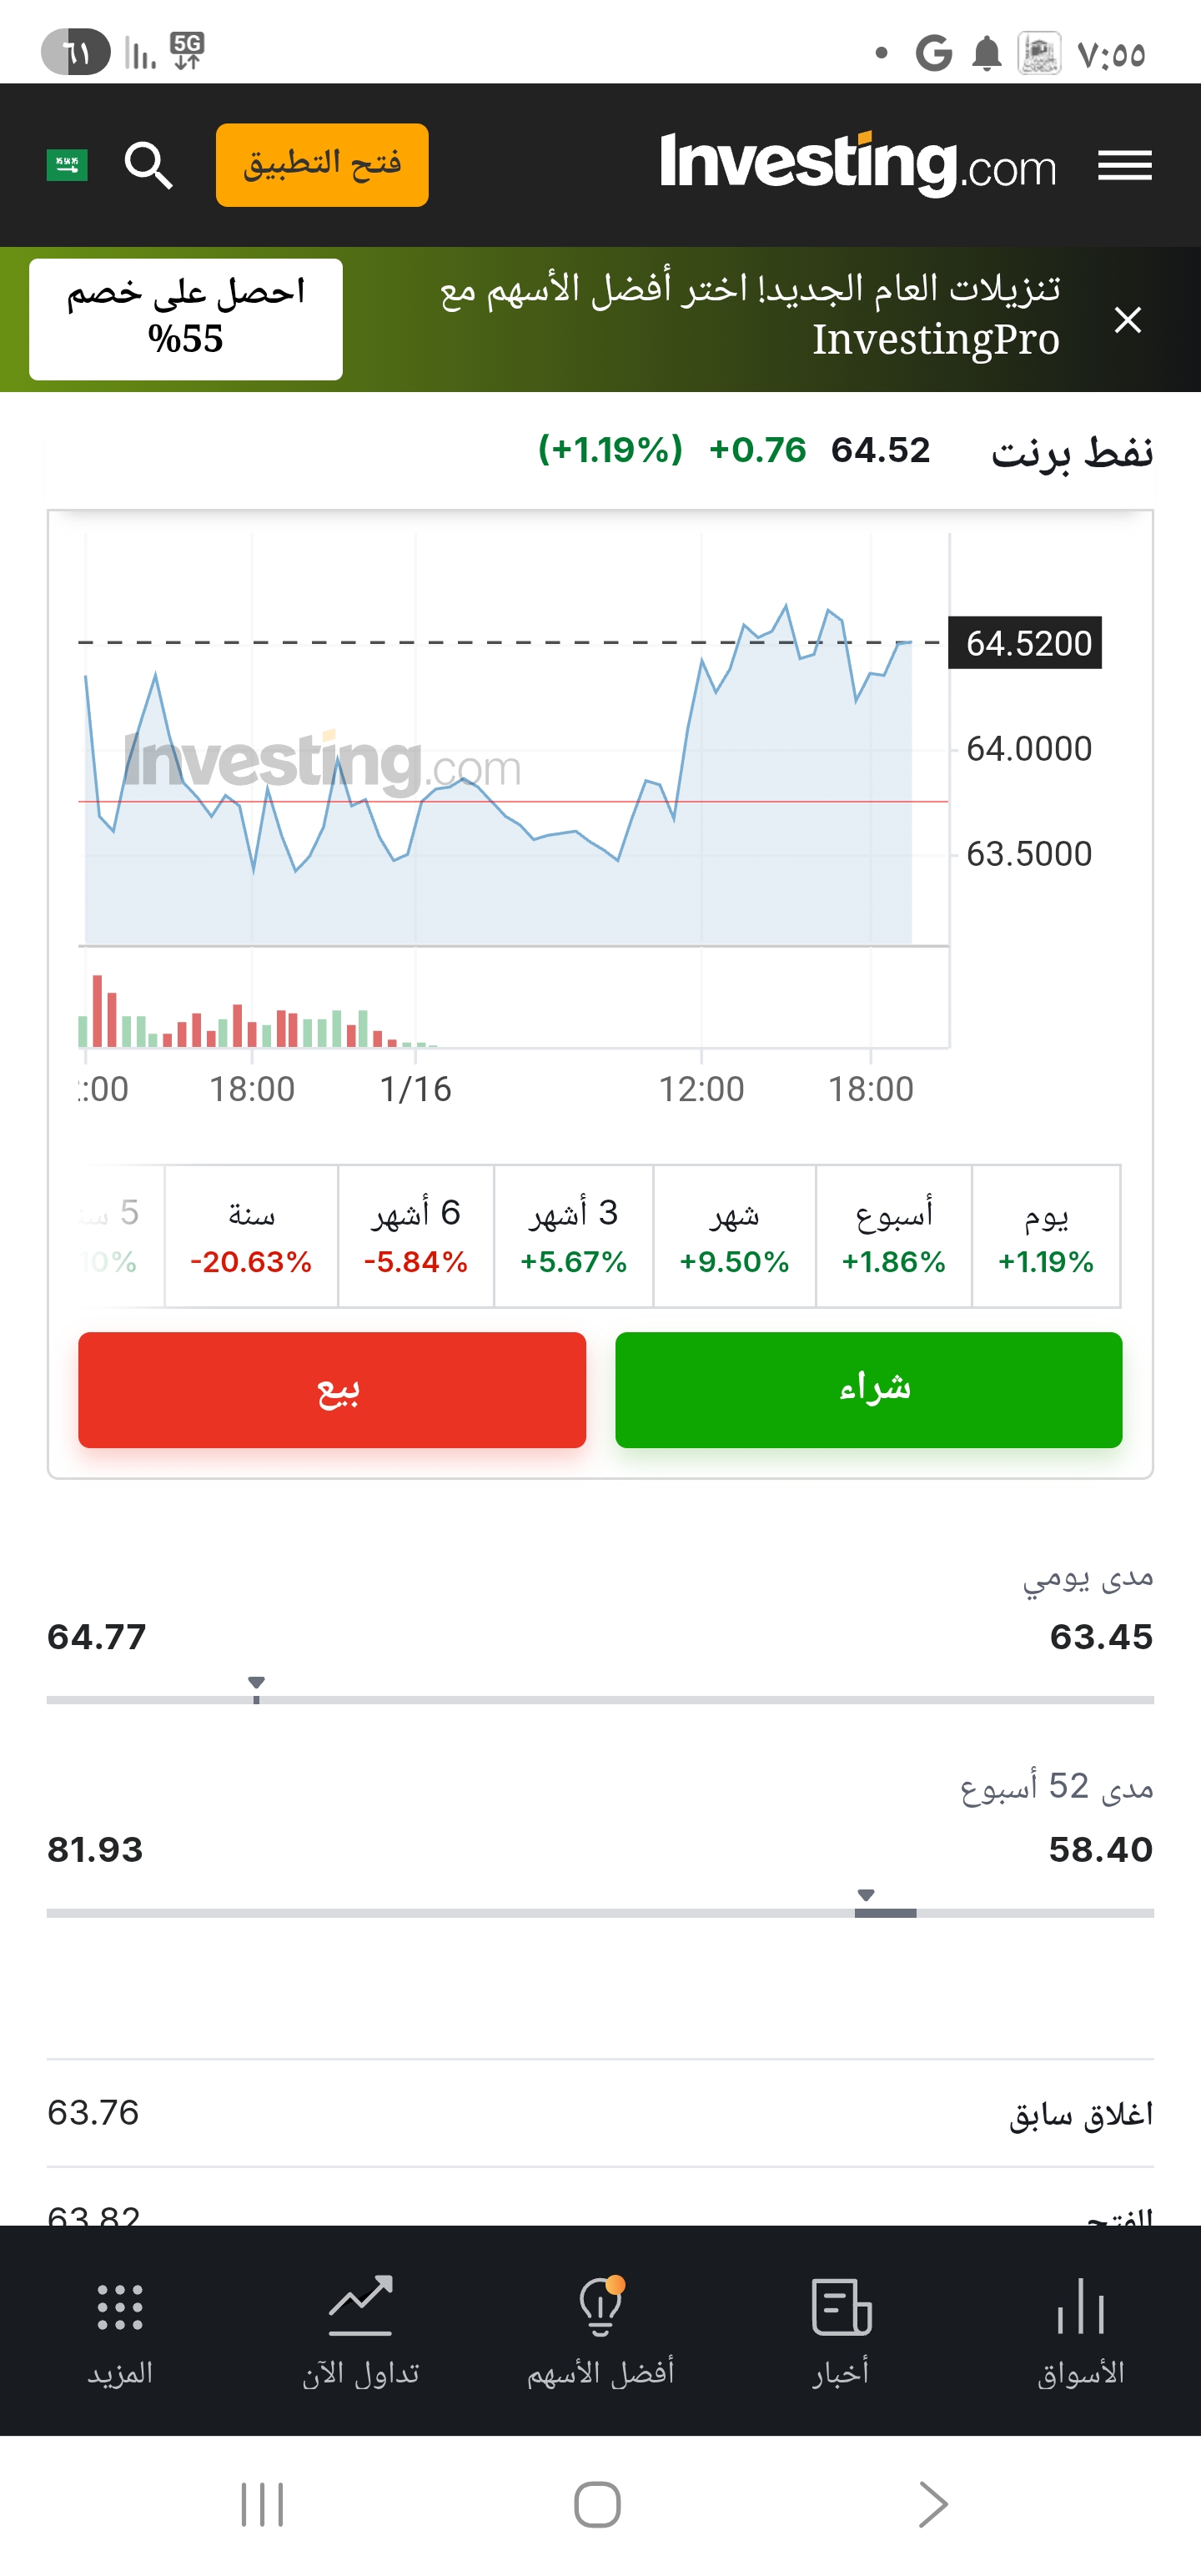The height and width of the screenshot is (2576, 1201).
Task: Select the week (أسبوع) timeframe
Action: 893,1236
